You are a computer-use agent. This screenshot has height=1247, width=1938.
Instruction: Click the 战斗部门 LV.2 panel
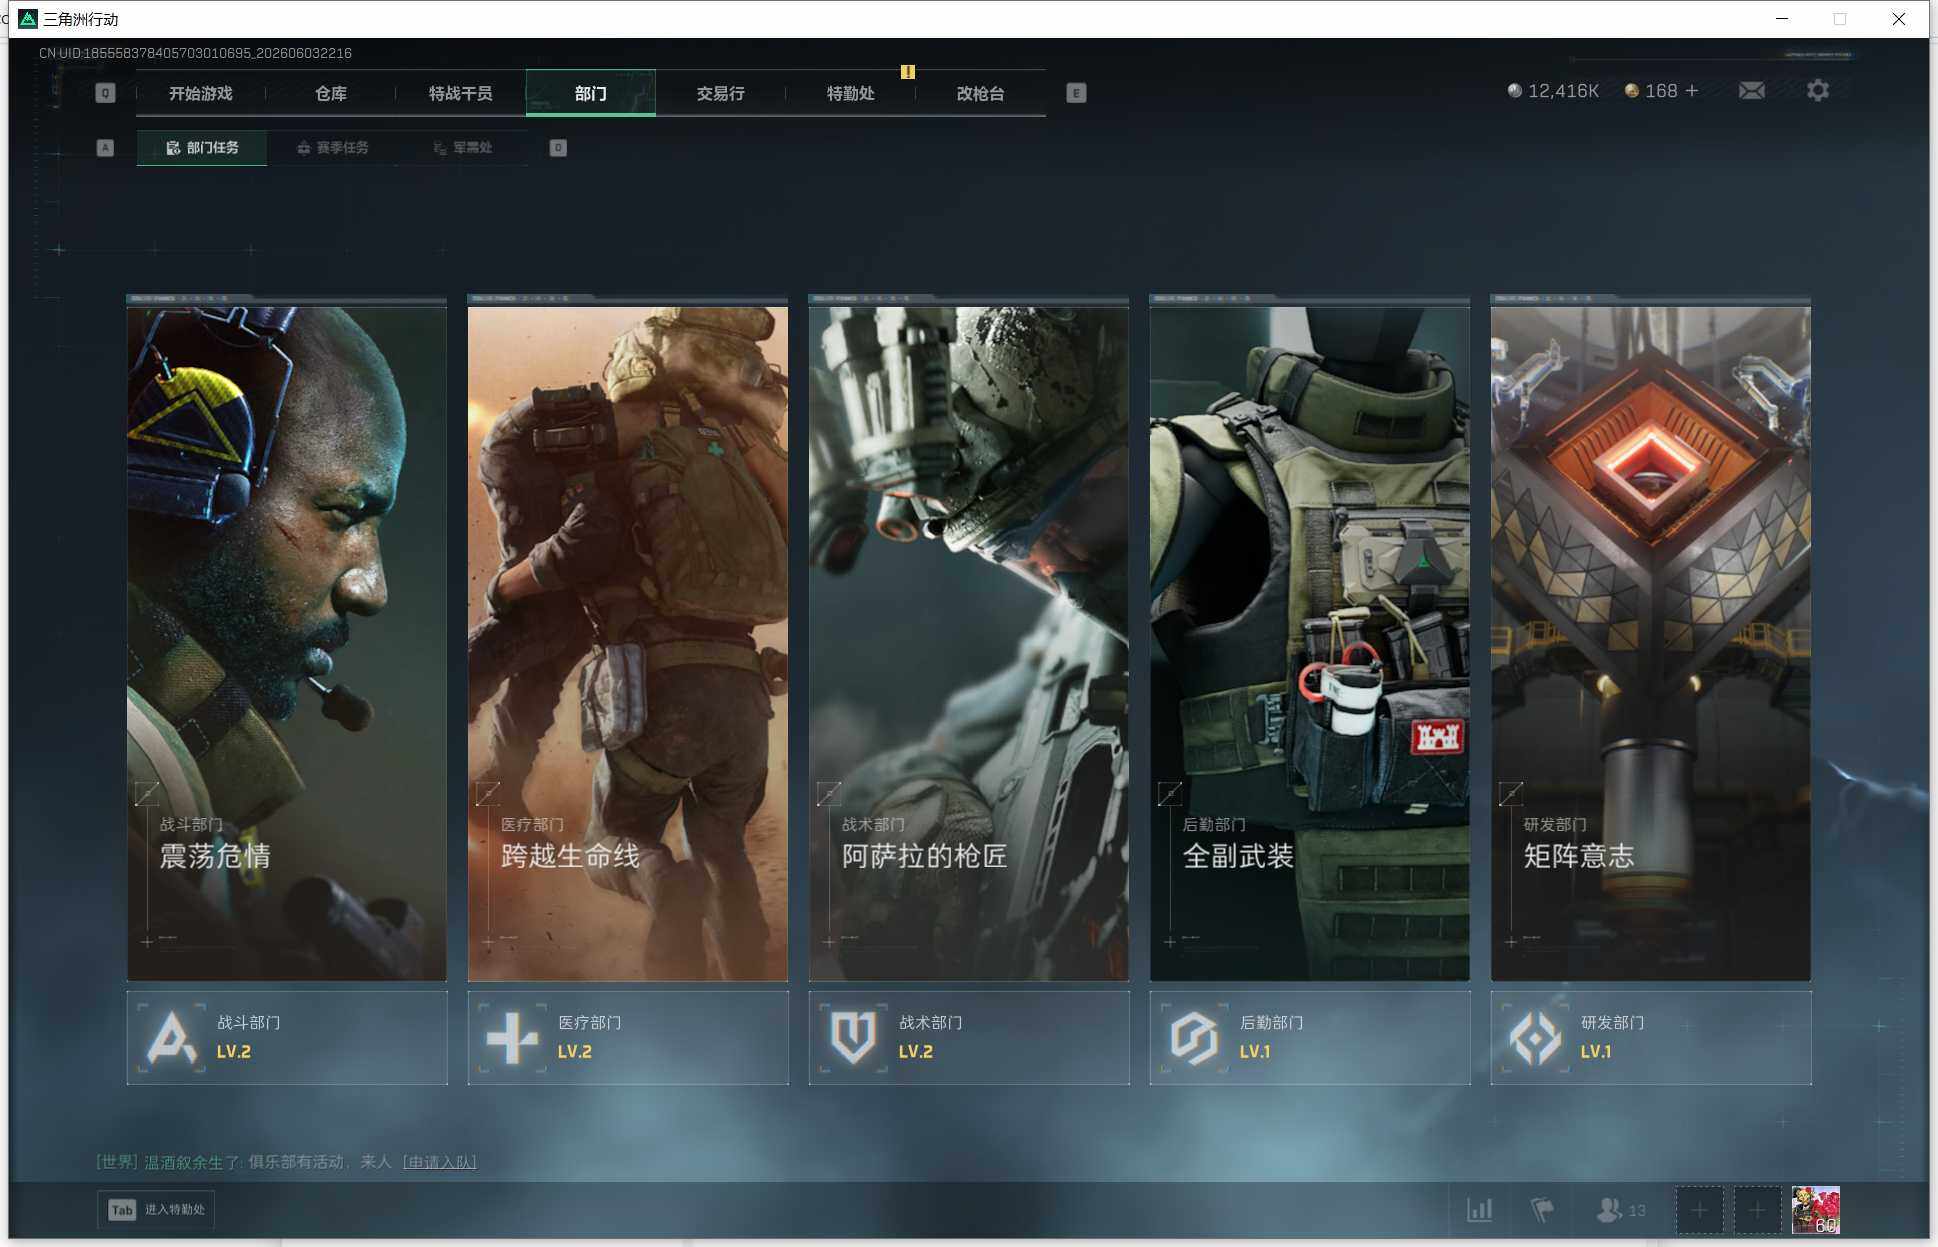pos(287,1038)
